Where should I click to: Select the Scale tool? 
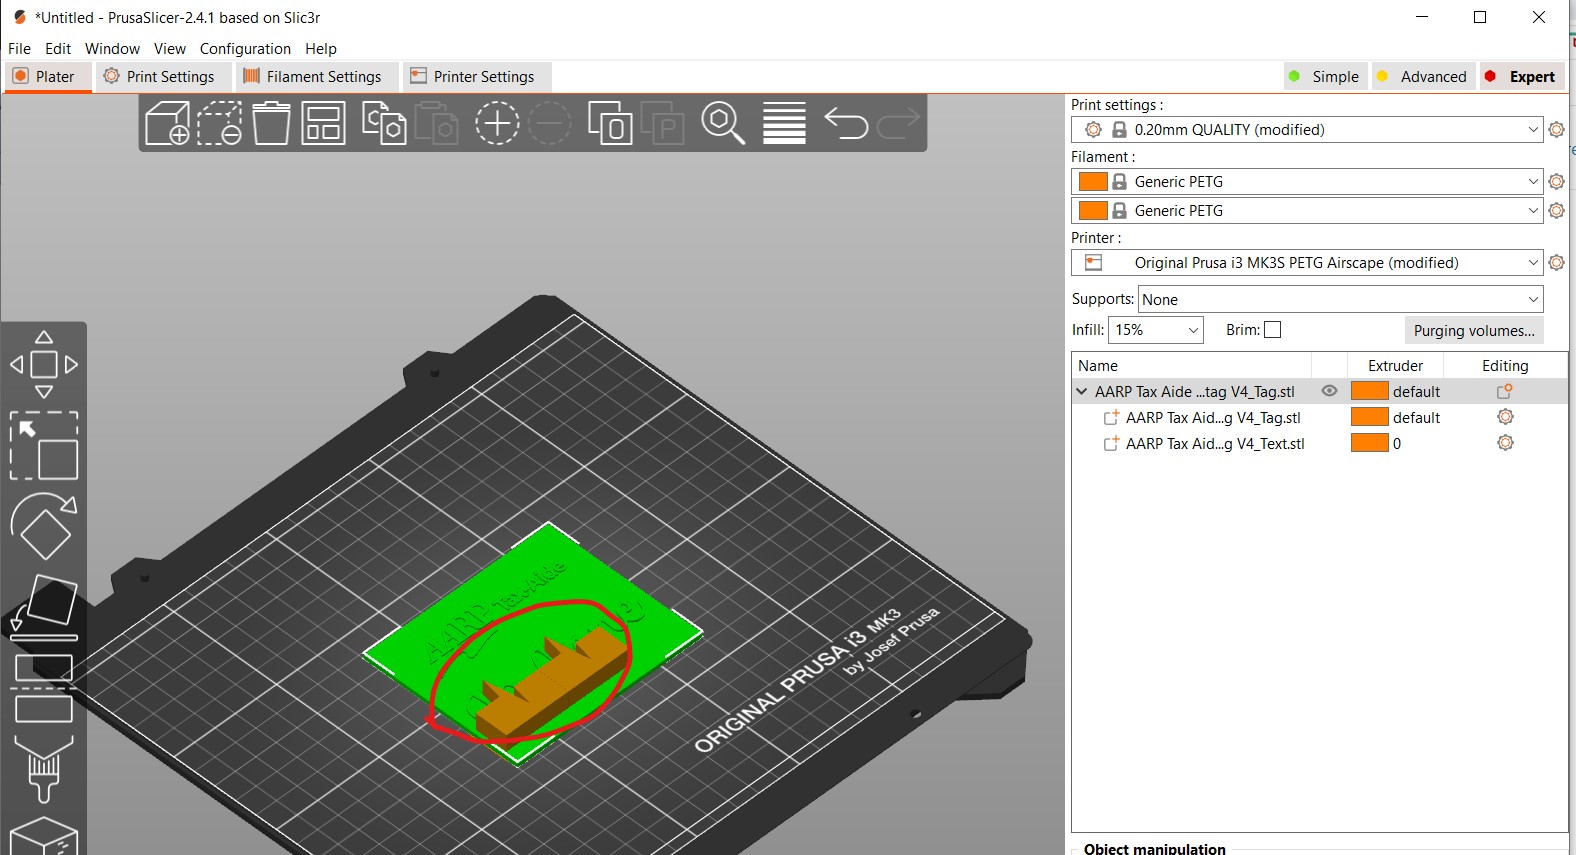[44, 445]
